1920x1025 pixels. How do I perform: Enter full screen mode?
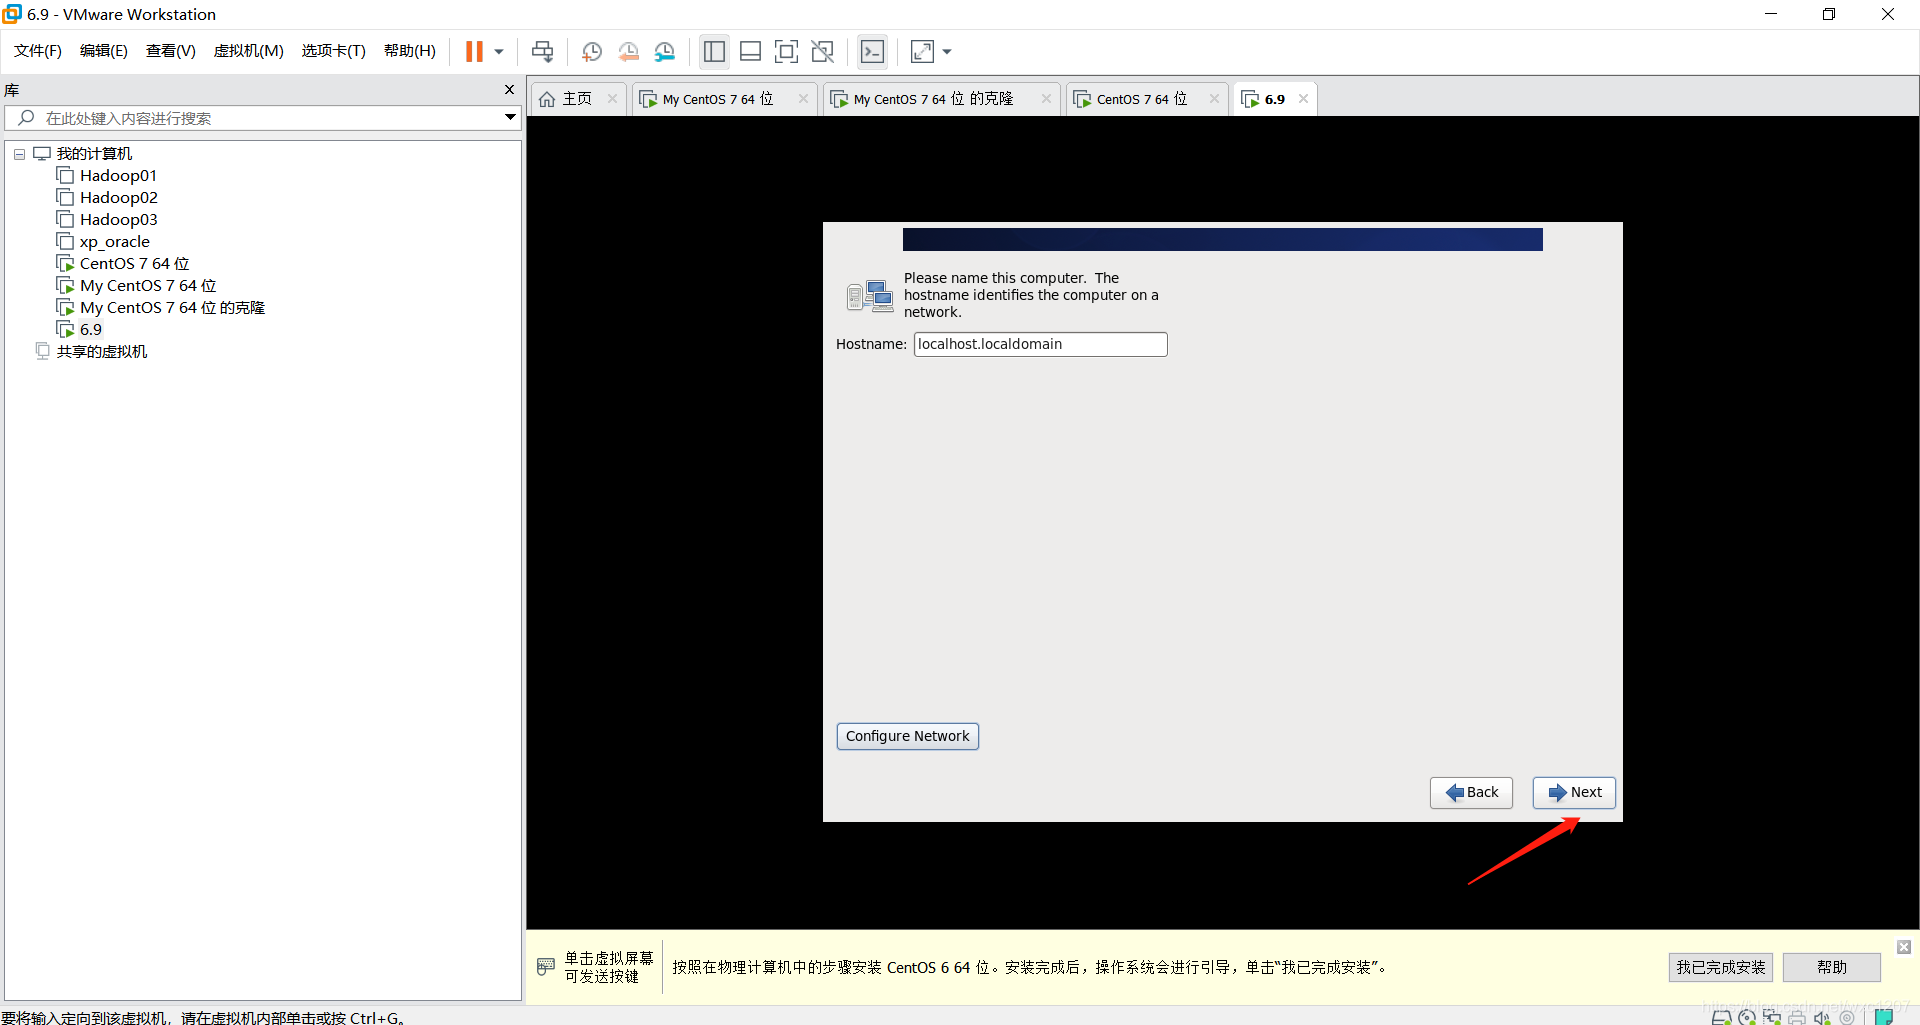787,51
